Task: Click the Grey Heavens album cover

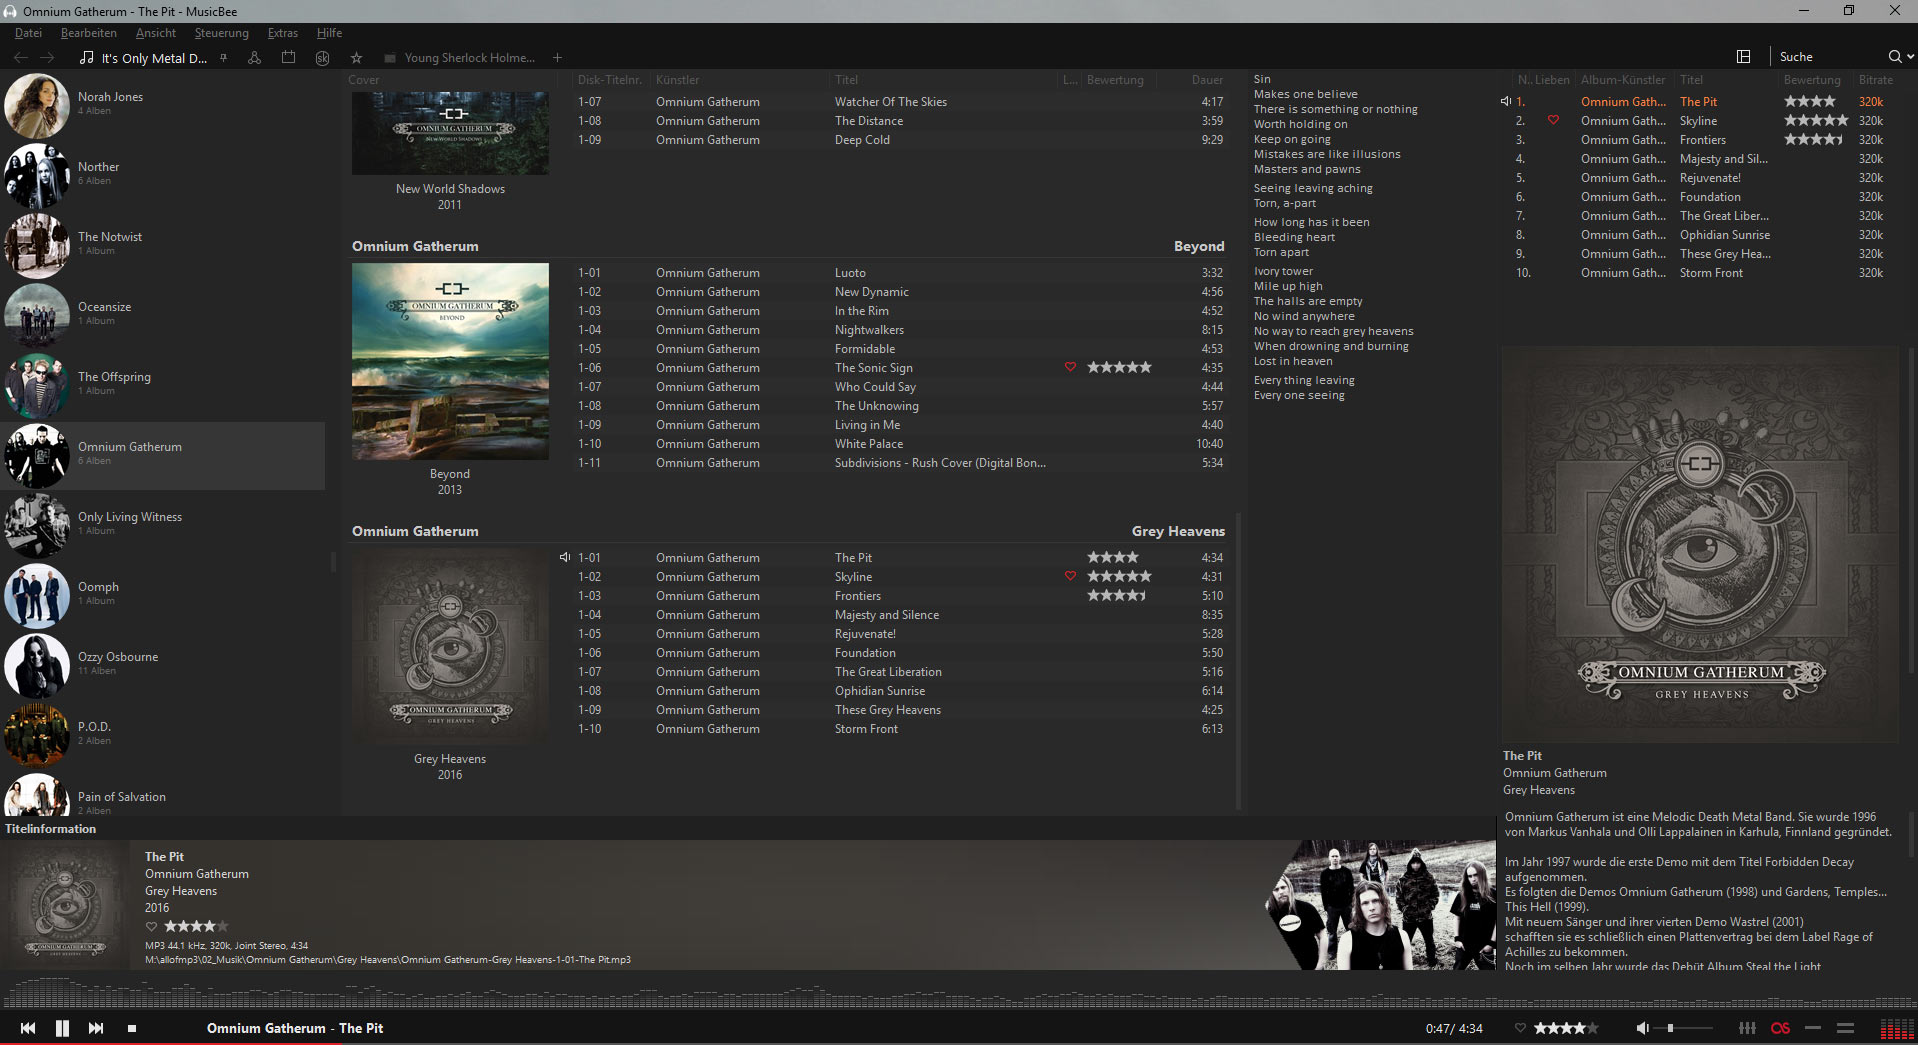Action: pyautogui.click(x=450, y=646)
